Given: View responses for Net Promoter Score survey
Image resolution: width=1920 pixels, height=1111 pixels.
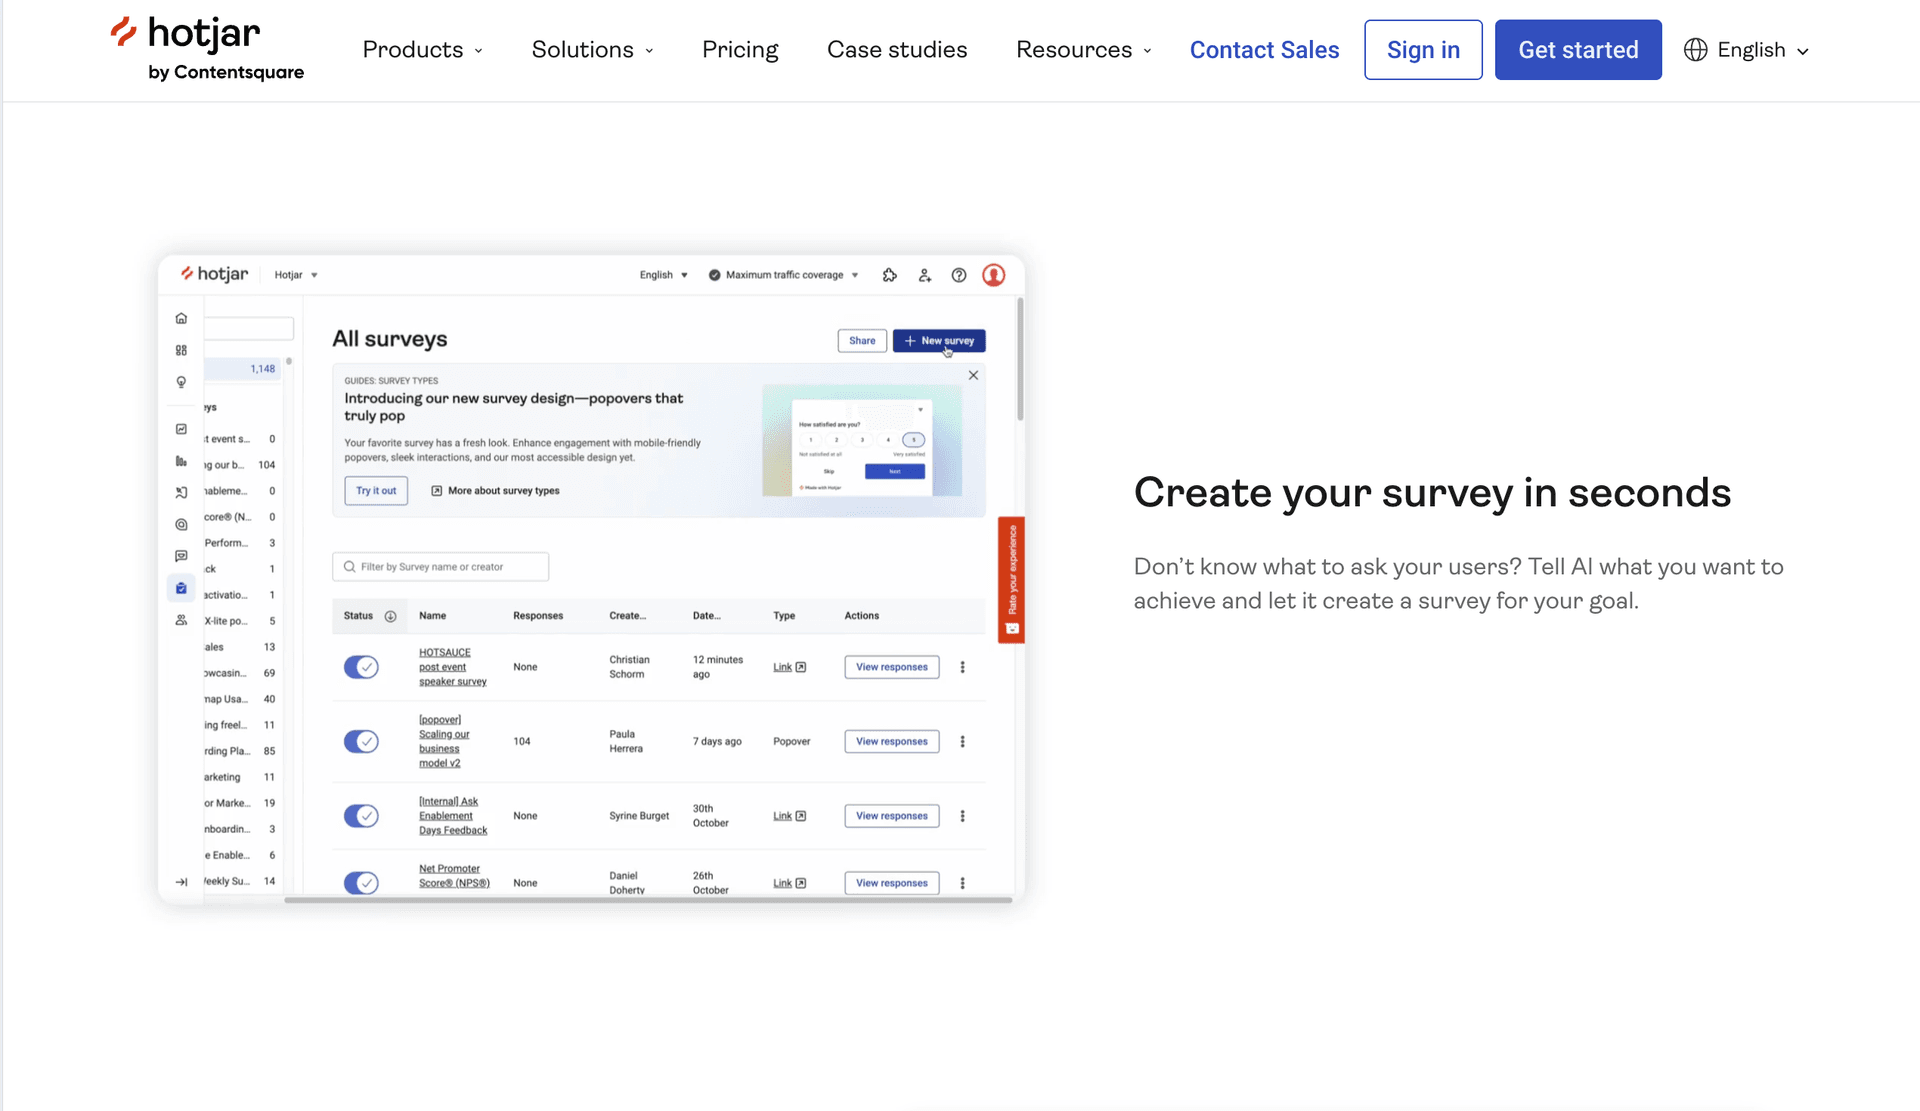Looking at the screenshot, I should coord(891,883).
